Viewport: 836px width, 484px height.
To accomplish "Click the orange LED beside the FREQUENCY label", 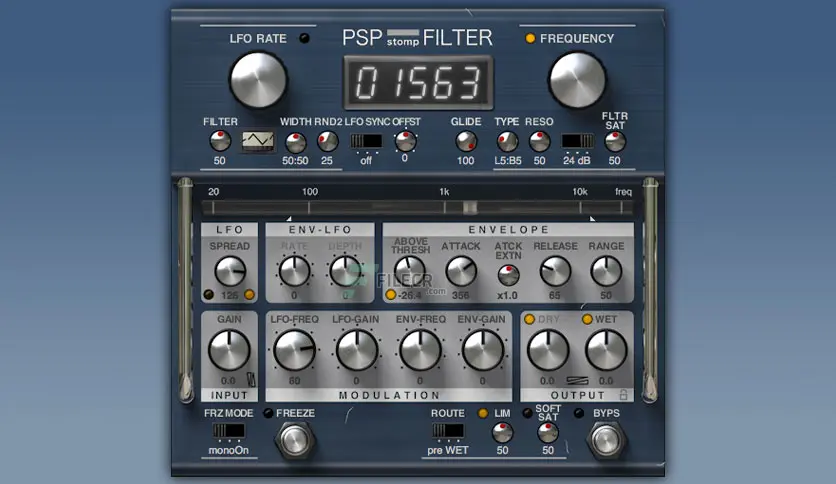I will [x=530, y=39].
